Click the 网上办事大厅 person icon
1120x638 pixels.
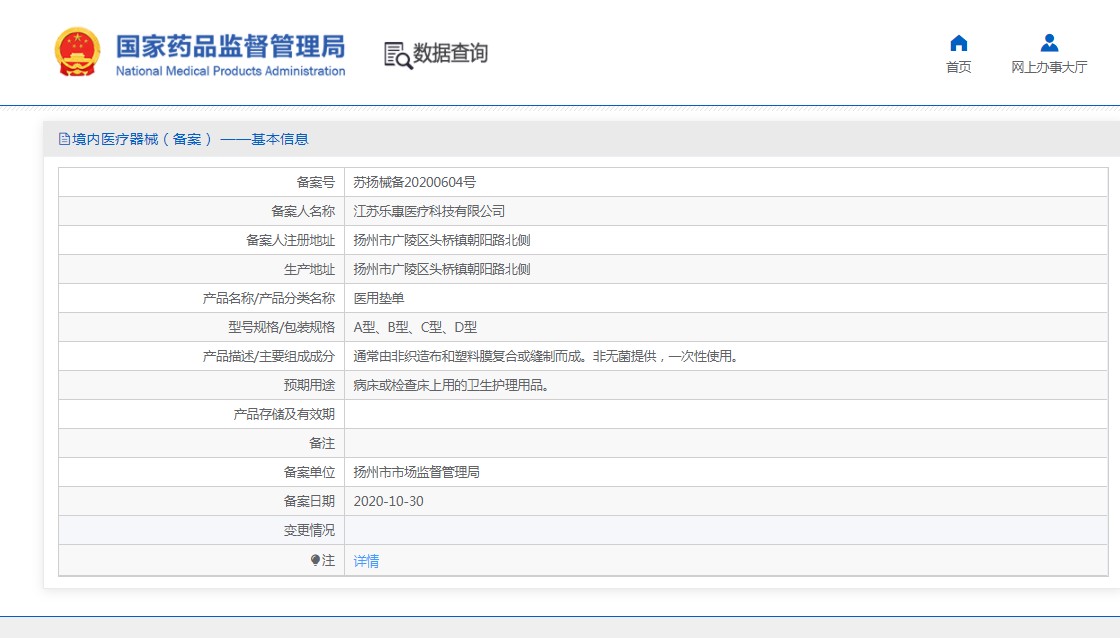[1049, 44]
